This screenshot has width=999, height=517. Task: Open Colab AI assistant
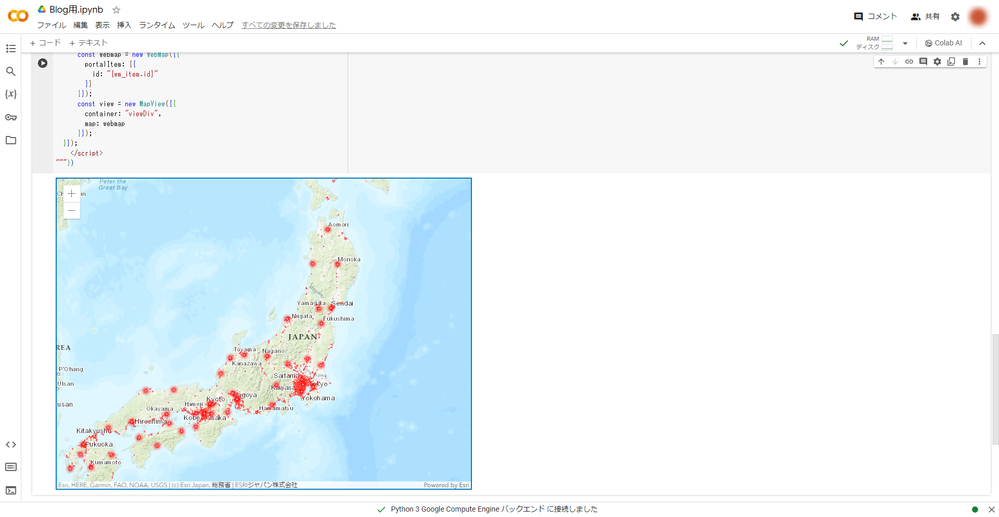pyautogui.click(x=944, y=43)
